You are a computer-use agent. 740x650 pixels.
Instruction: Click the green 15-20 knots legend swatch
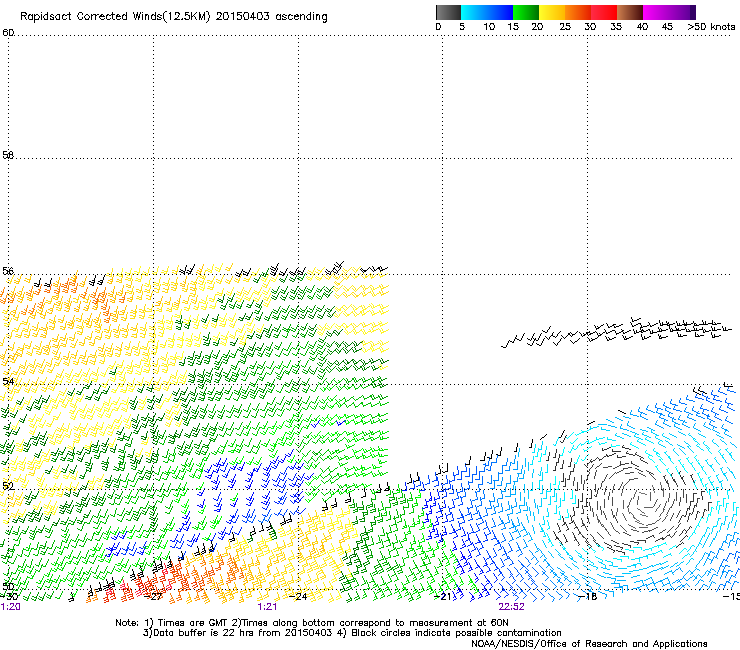[x=526, y=12]
